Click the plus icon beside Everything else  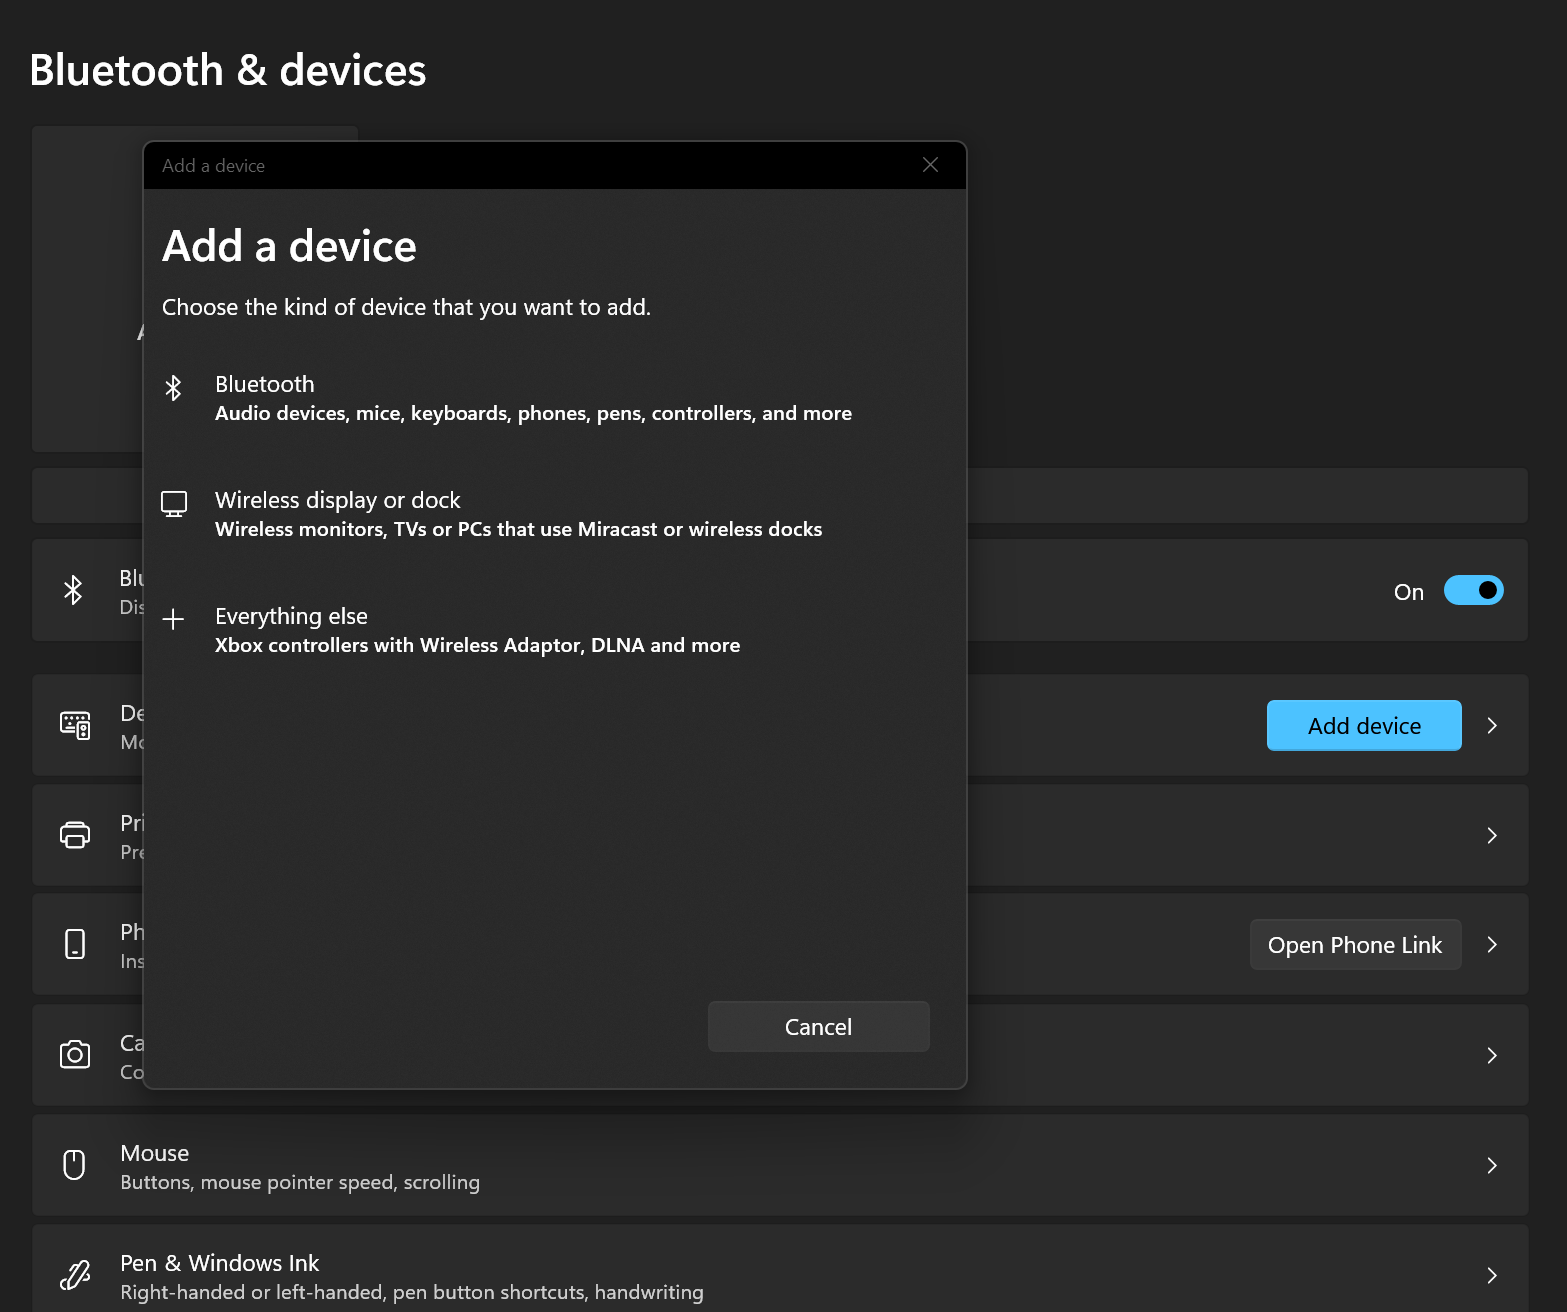tap(173, 620)
